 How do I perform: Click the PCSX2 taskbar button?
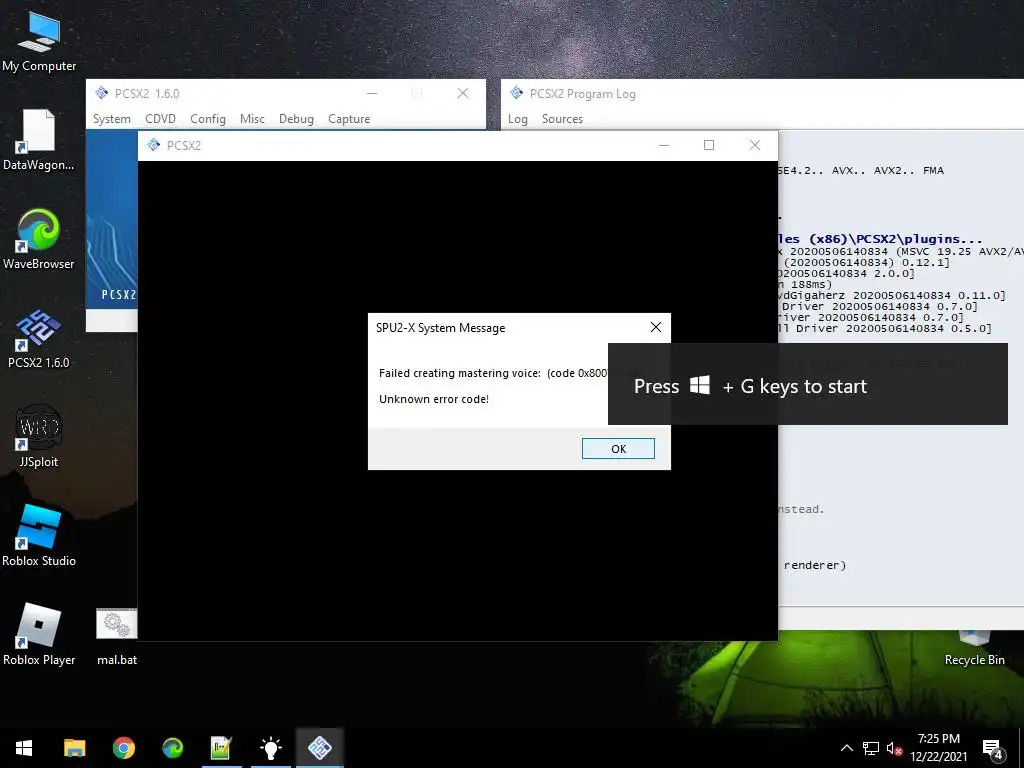pos(319,748)
